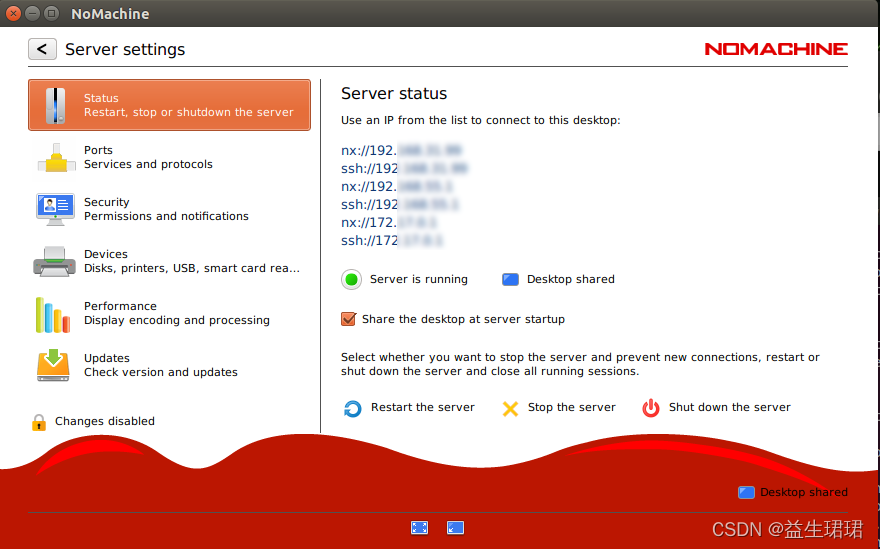Open the Updates download icon
Image resolution: width=880 pixels, height=549 pixels.
click(53, 365)
